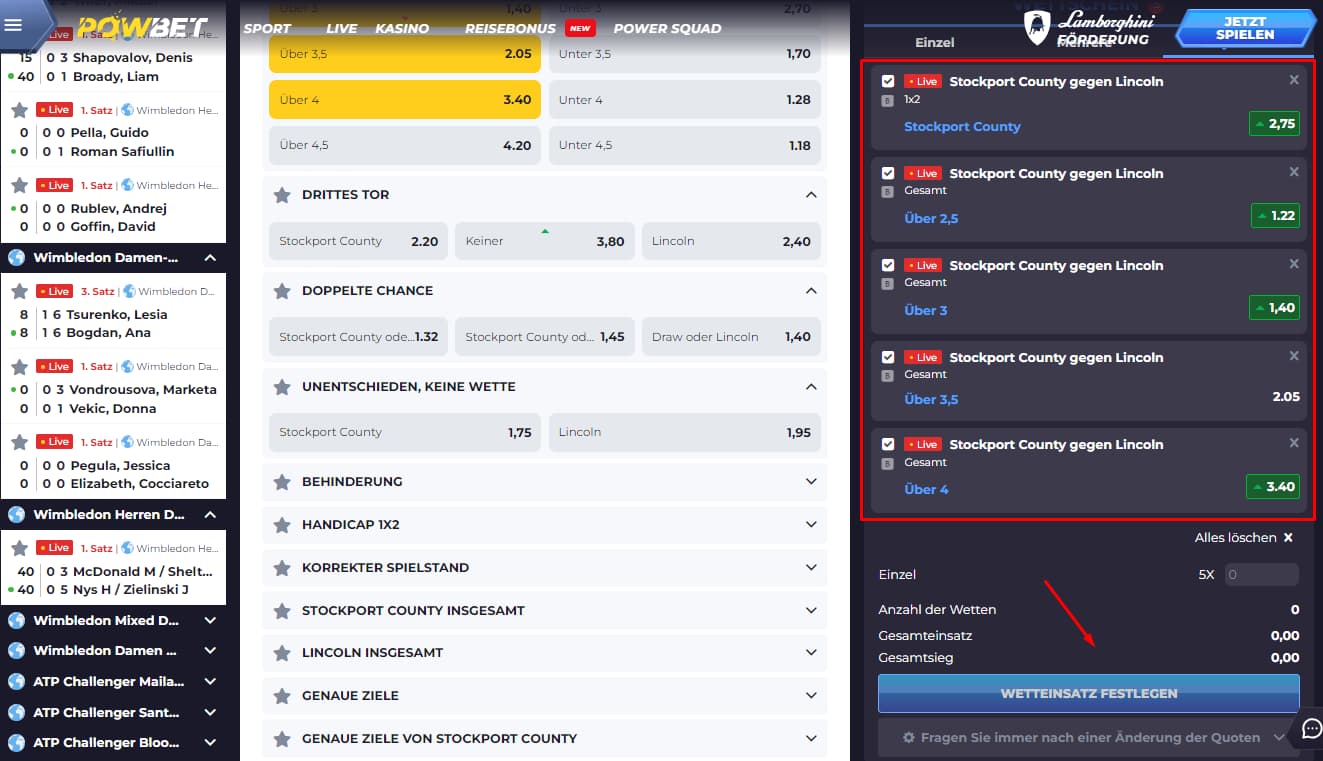
Task: Star the Doppelte Chance market
Action: pyautogui.click(x=282, y=291)
